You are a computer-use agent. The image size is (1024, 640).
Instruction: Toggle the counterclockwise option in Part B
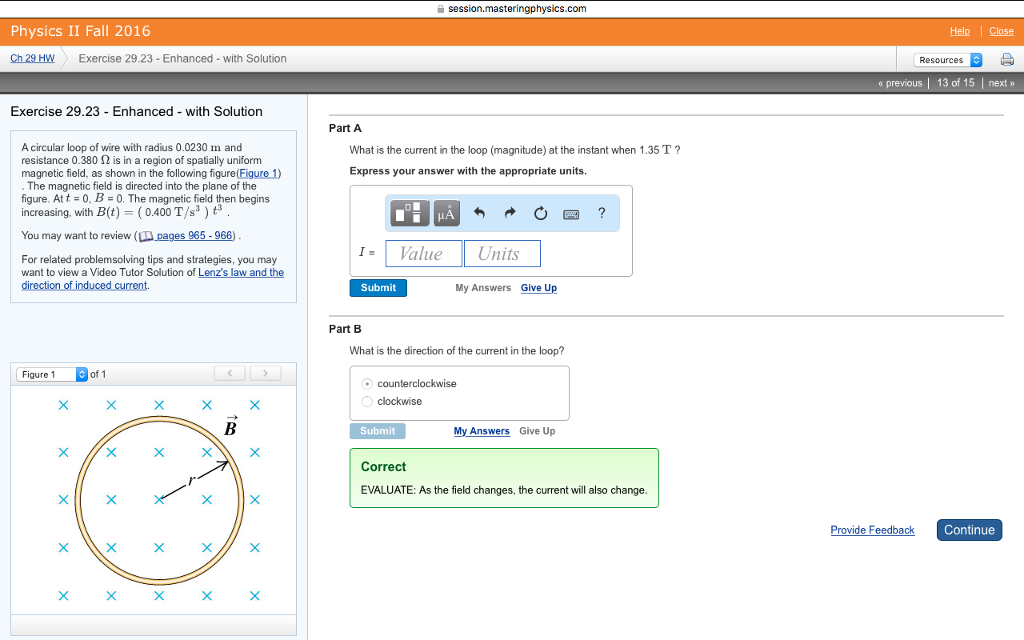coord(367,383)
